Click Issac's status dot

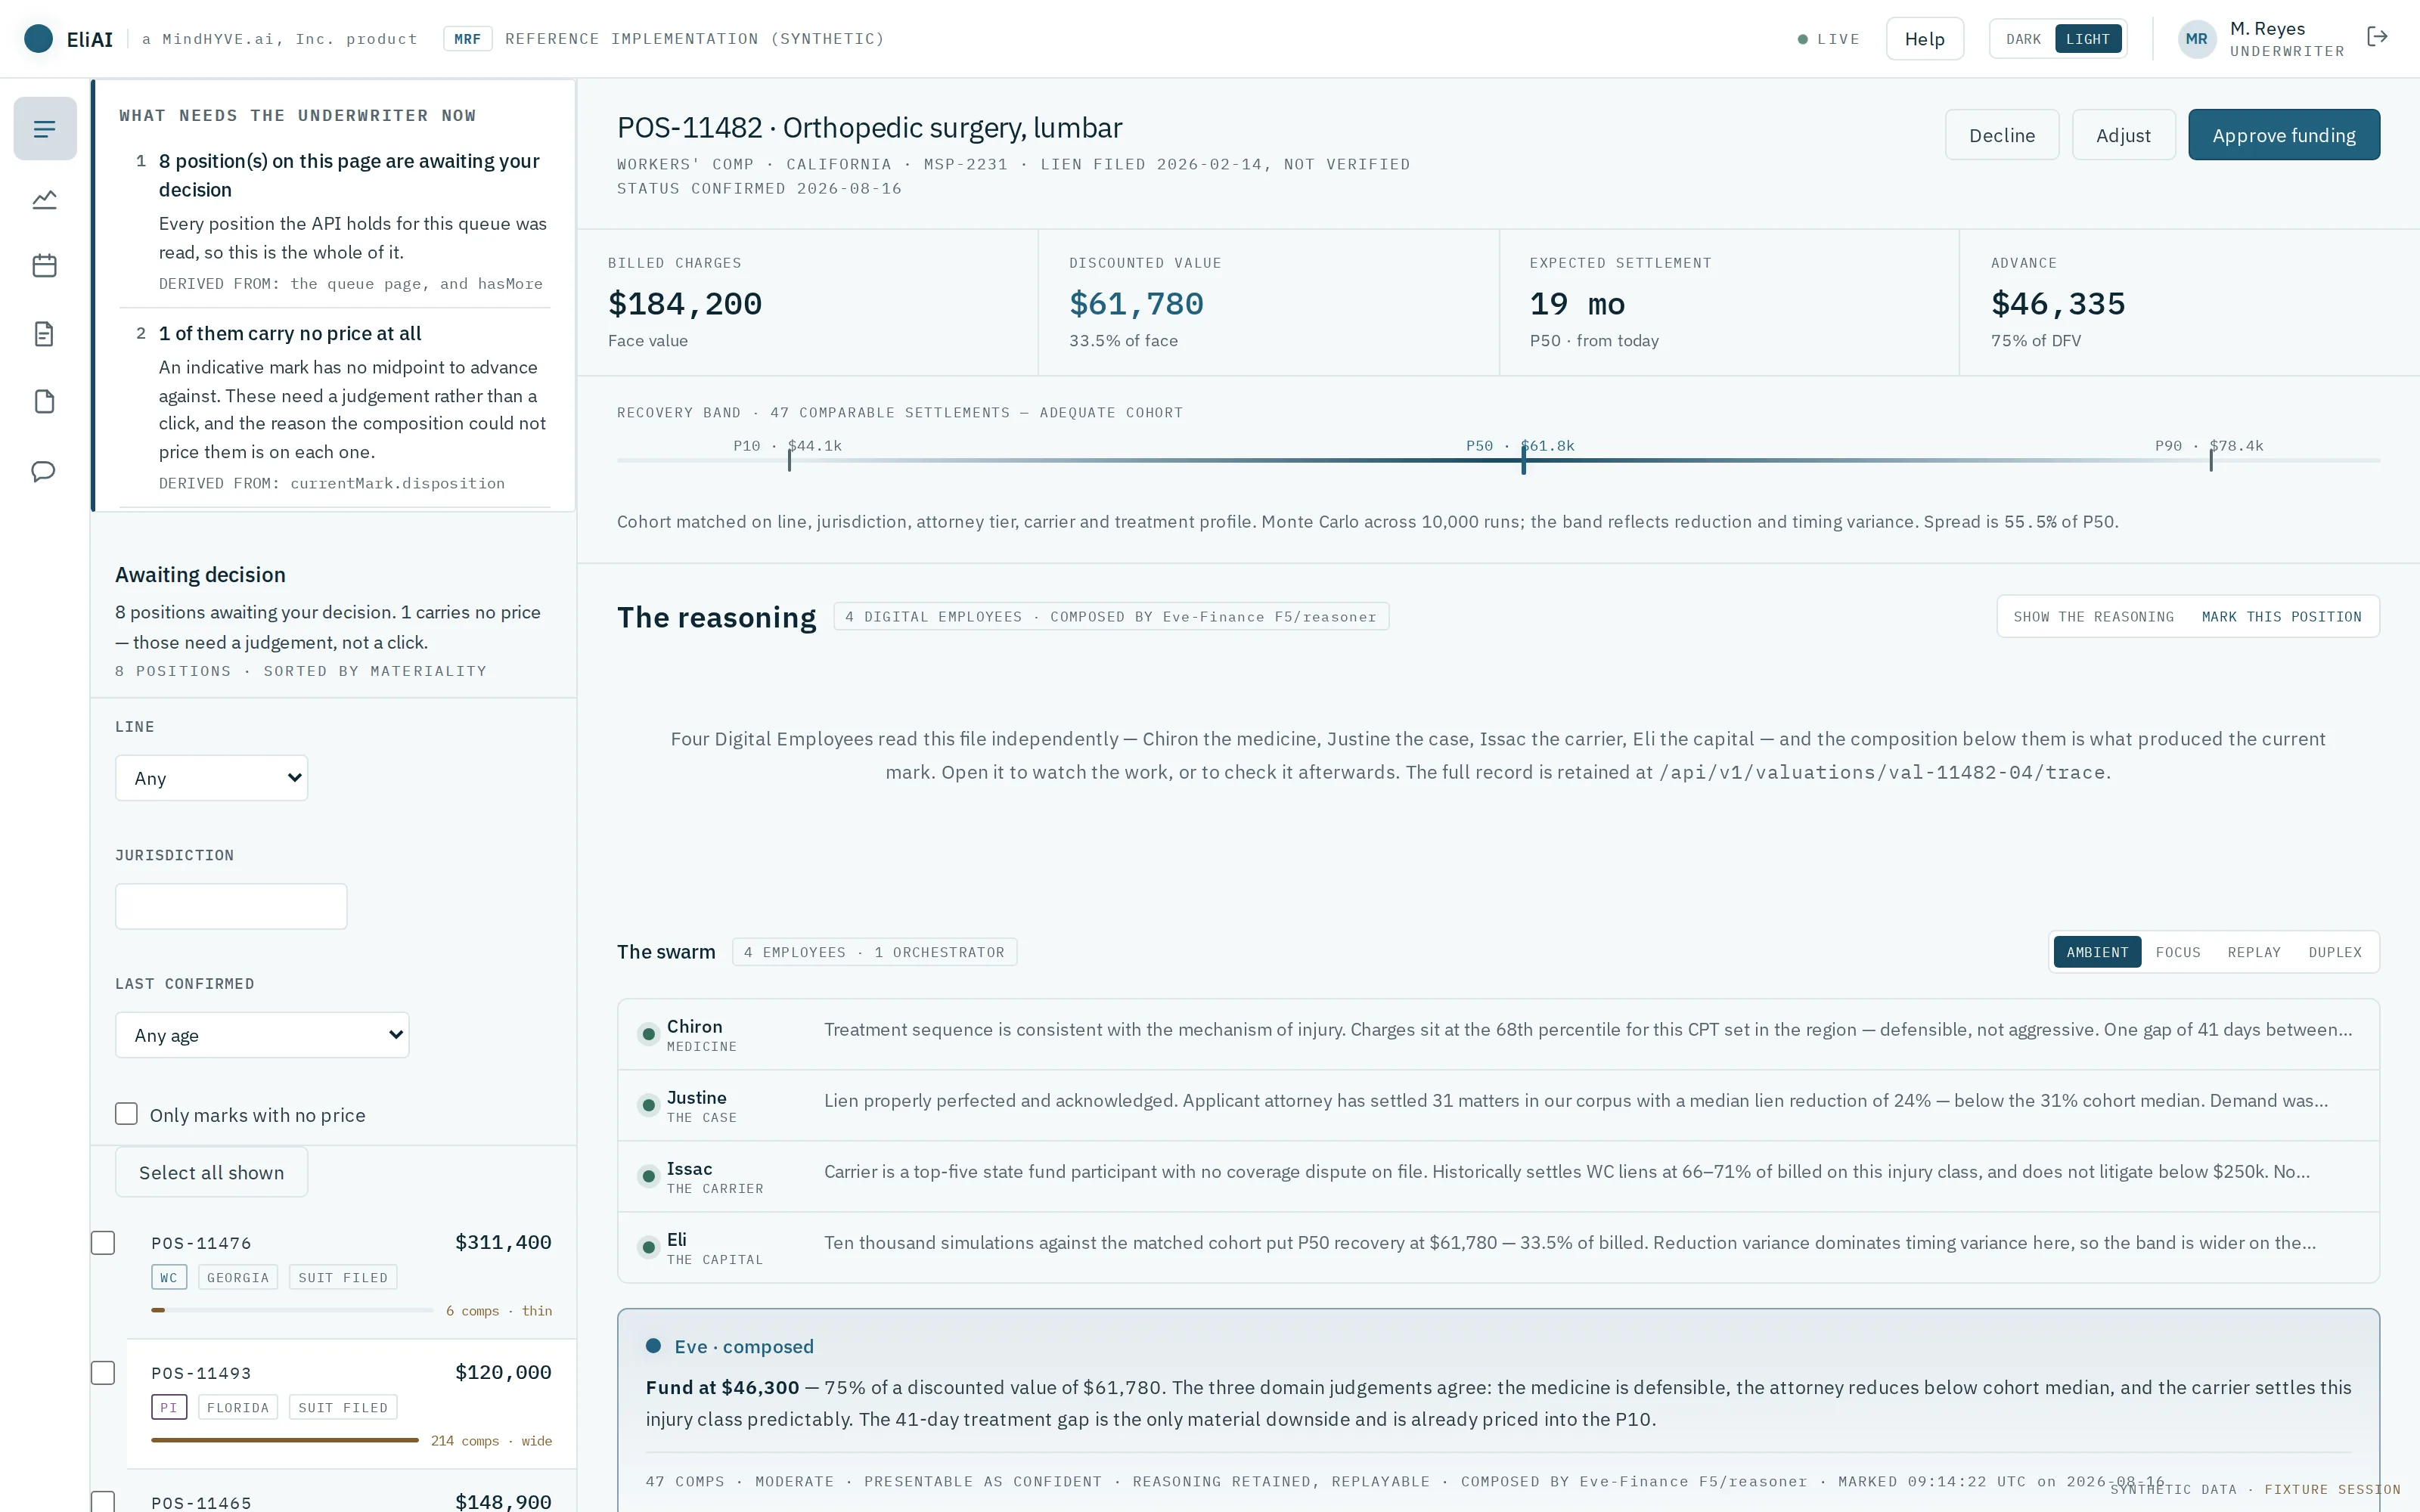649,1176
